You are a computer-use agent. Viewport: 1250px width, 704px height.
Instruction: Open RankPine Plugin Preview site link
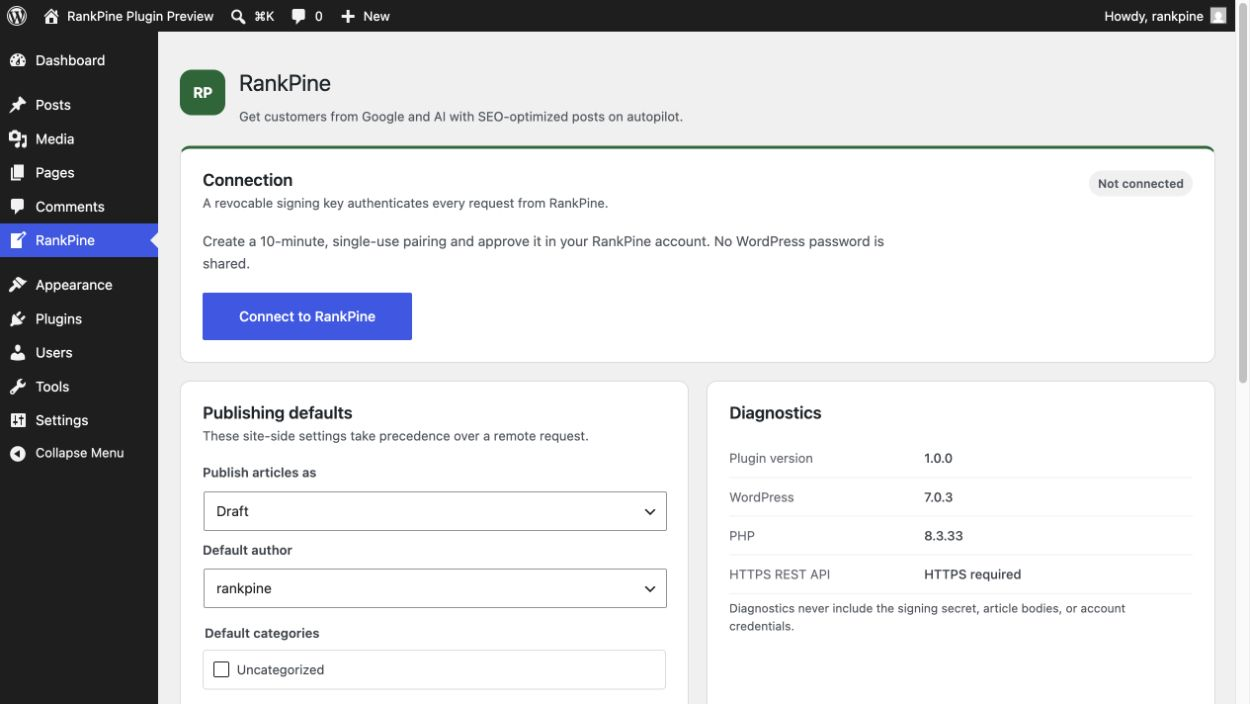pos(140,16)
